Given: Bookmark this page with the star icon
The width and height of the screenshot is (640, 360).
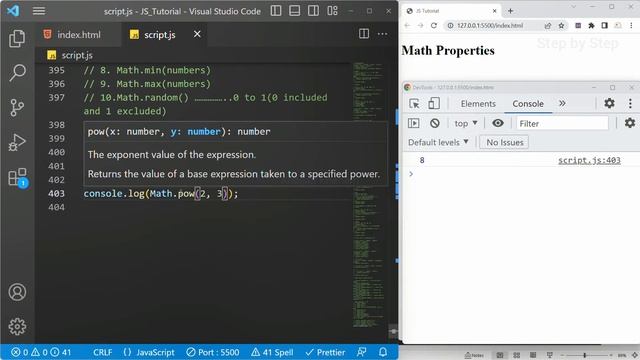Looking at the screenshot, I should 561,25.
